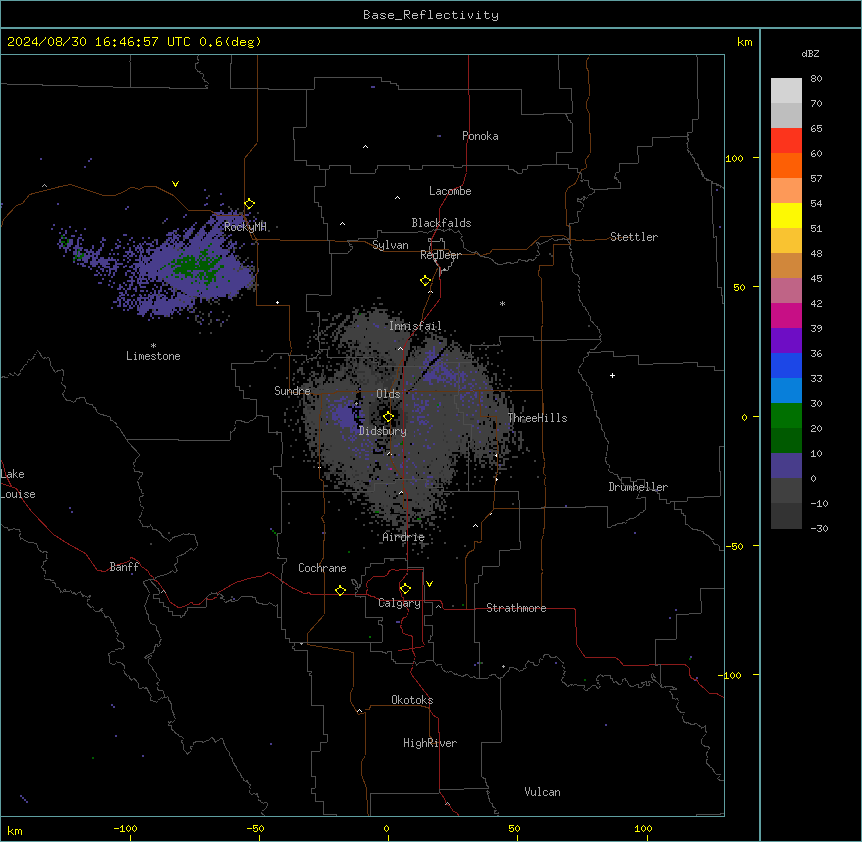
Task: Pick the blue 36 to 33 dBZ swatch
Action: click(x=786, y=365)
